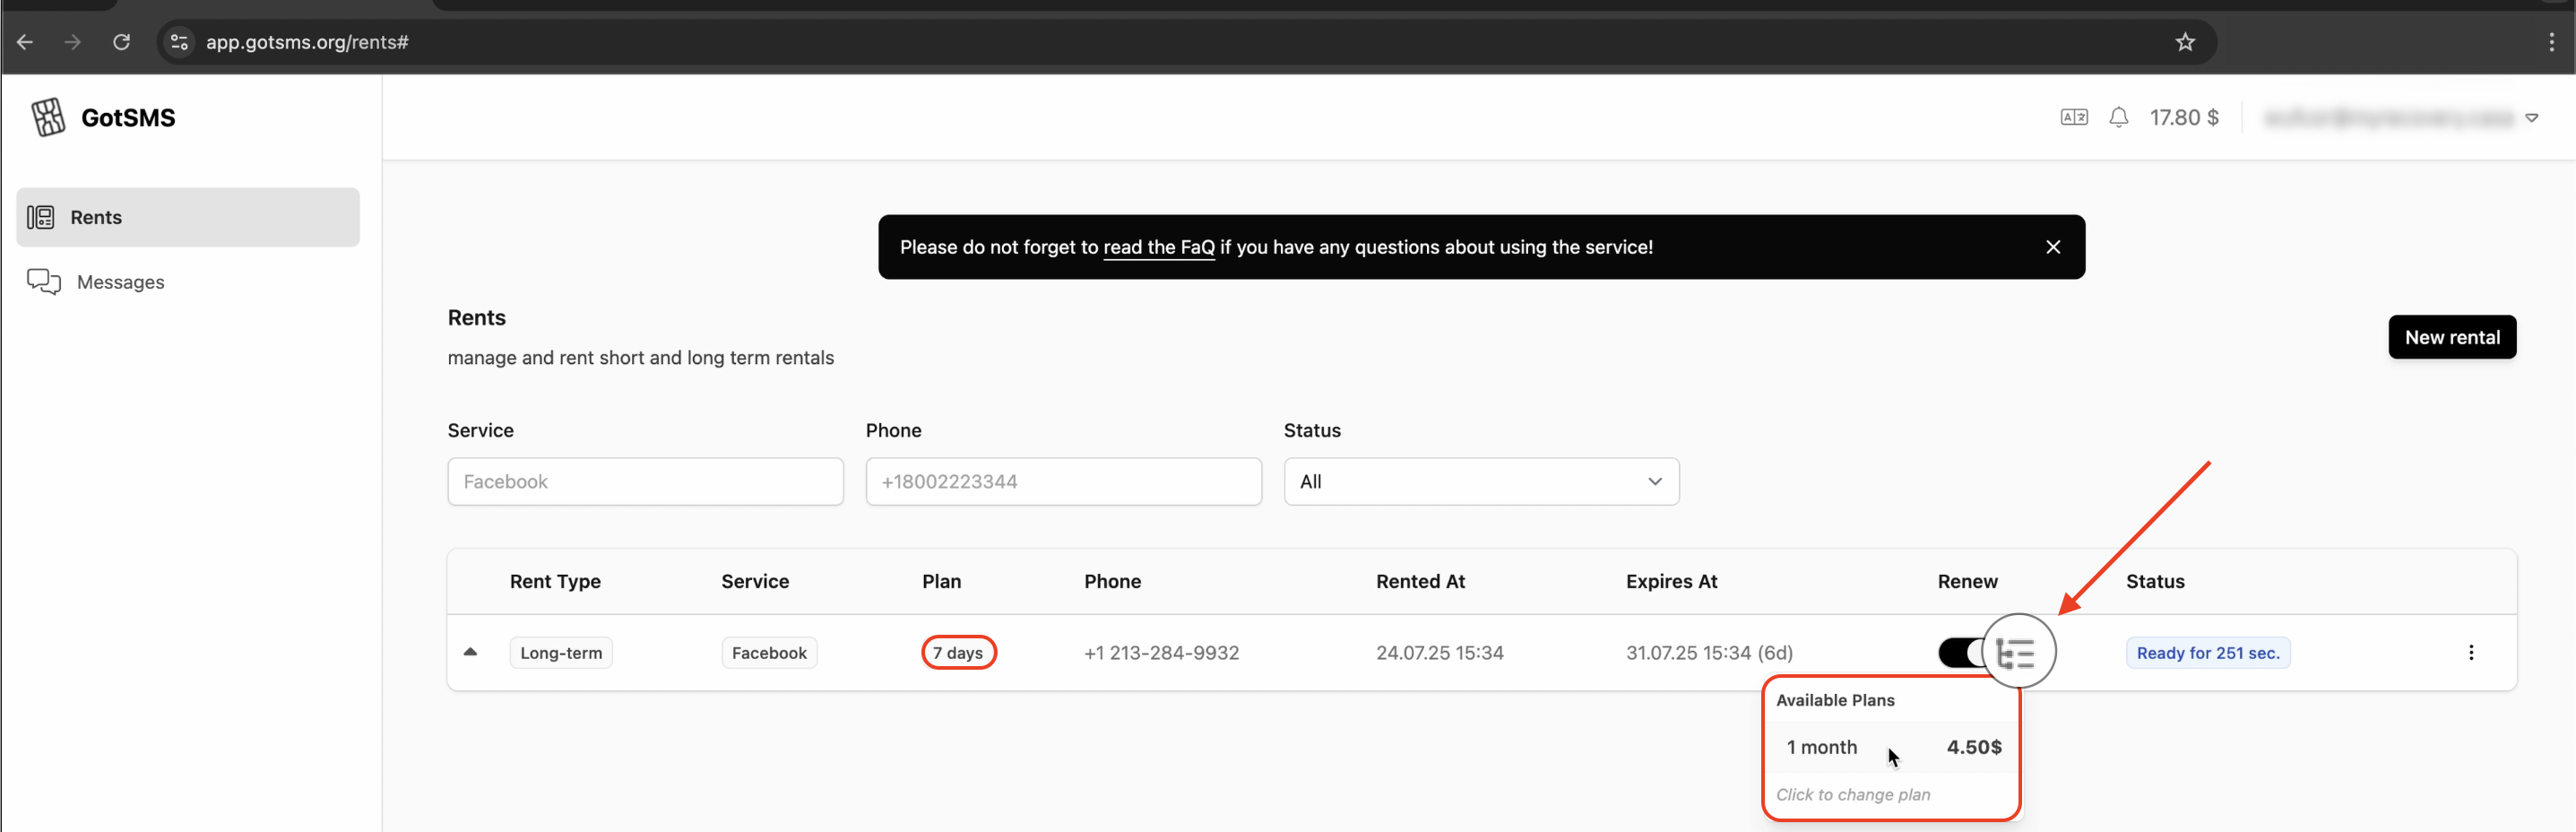Dismiss the FaQ reminder banner
The image size is (2576, 832).
coord(2053,247)
